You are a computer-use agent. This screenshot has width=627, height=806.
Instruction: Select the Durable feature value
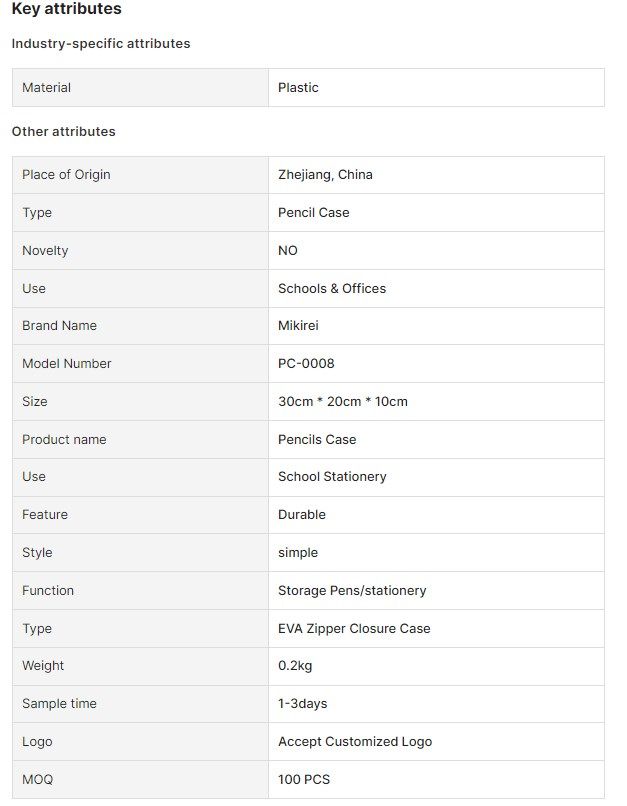click(x=302, y=515)
